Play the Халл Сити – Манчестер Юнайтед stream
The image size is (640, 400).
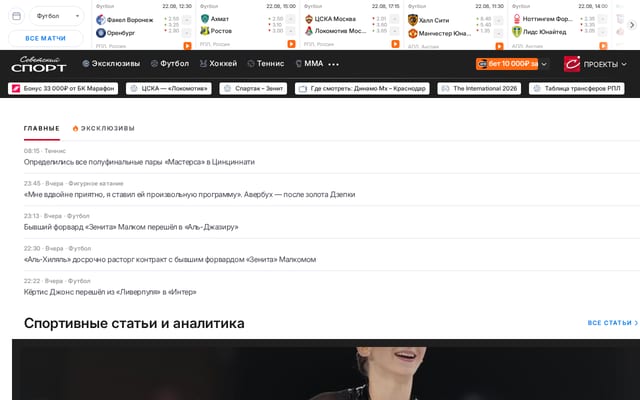tap(500, 46)
